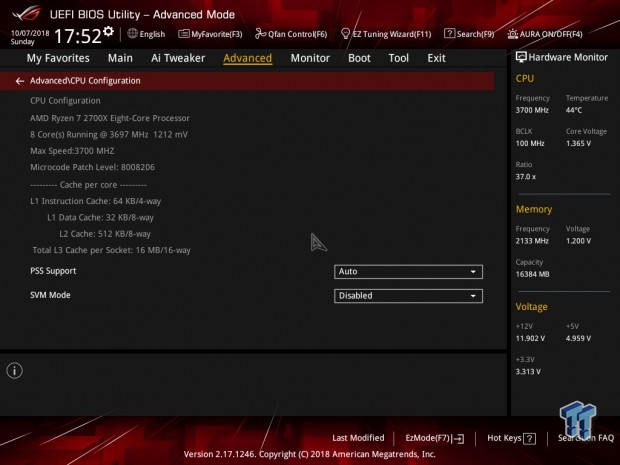Image resolution: width=620 pixels, height=465 pixels.
Task: Click the BCLK value 100 MHz
Action: tap(530, 143)
